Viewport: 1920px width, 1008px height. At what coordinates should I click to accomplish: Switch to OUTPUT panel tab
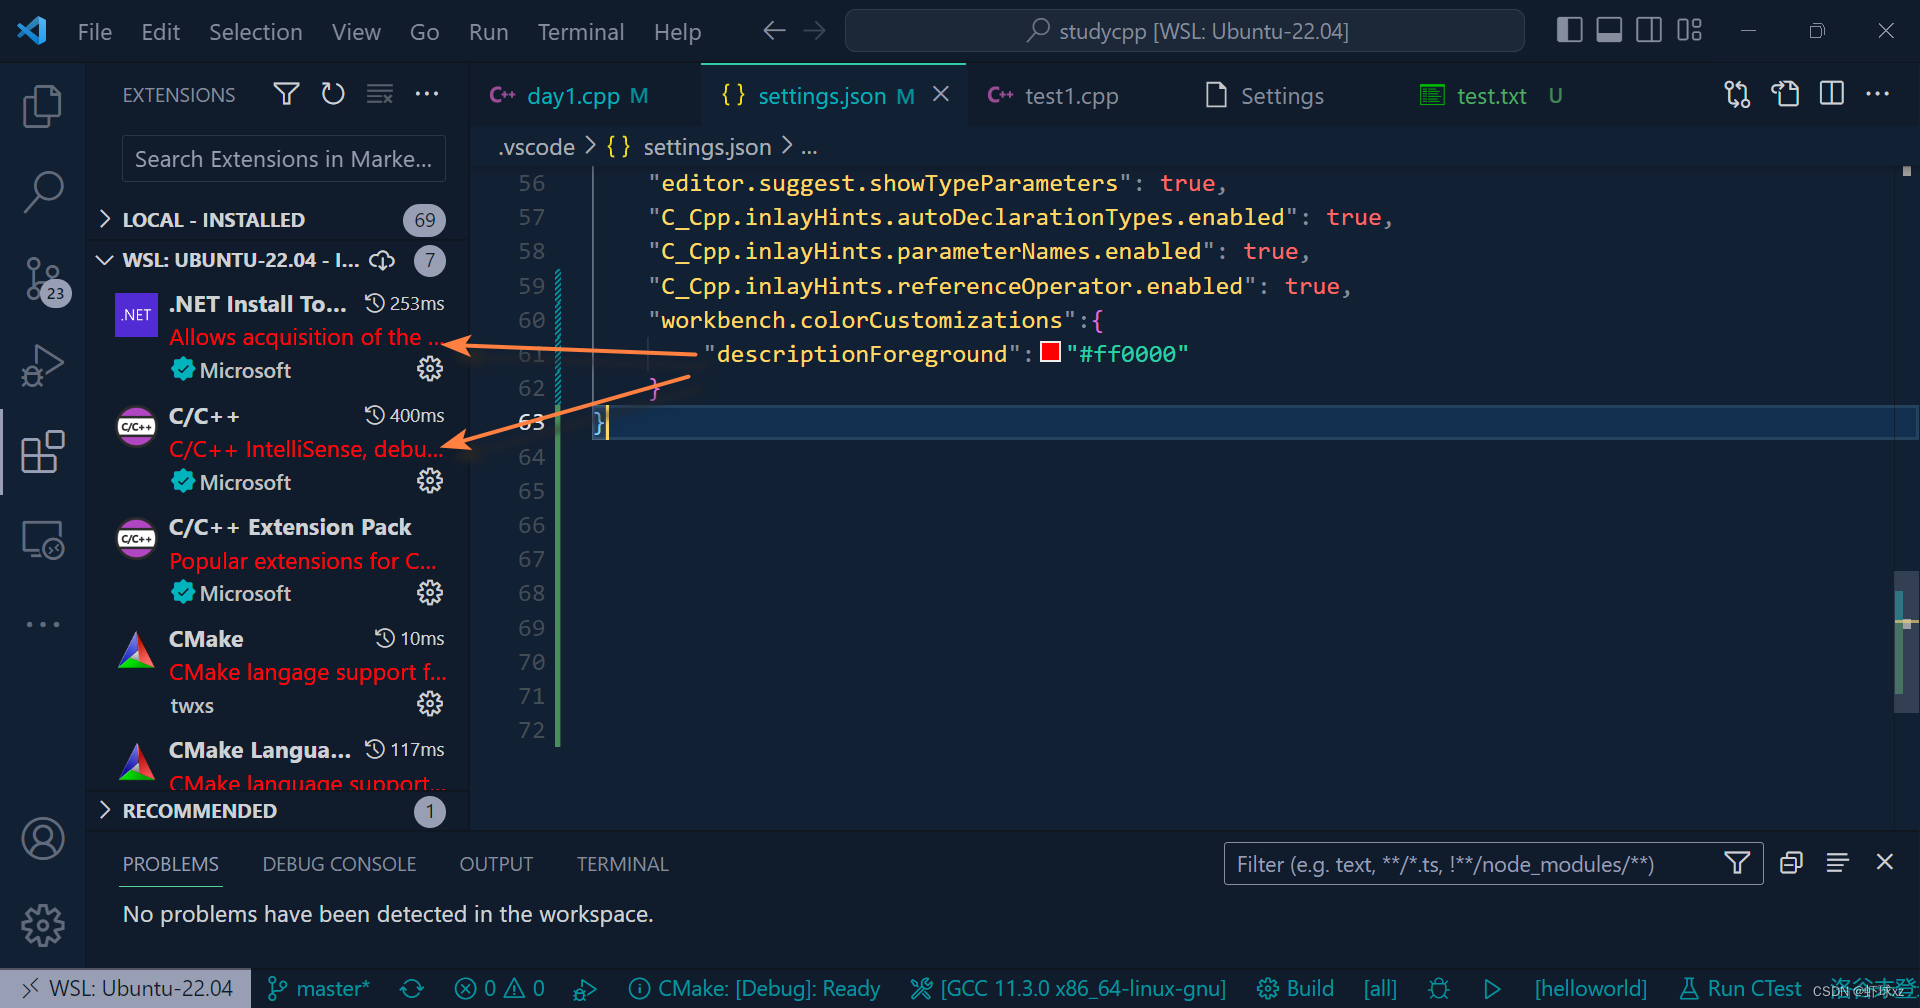pos(496,864)
